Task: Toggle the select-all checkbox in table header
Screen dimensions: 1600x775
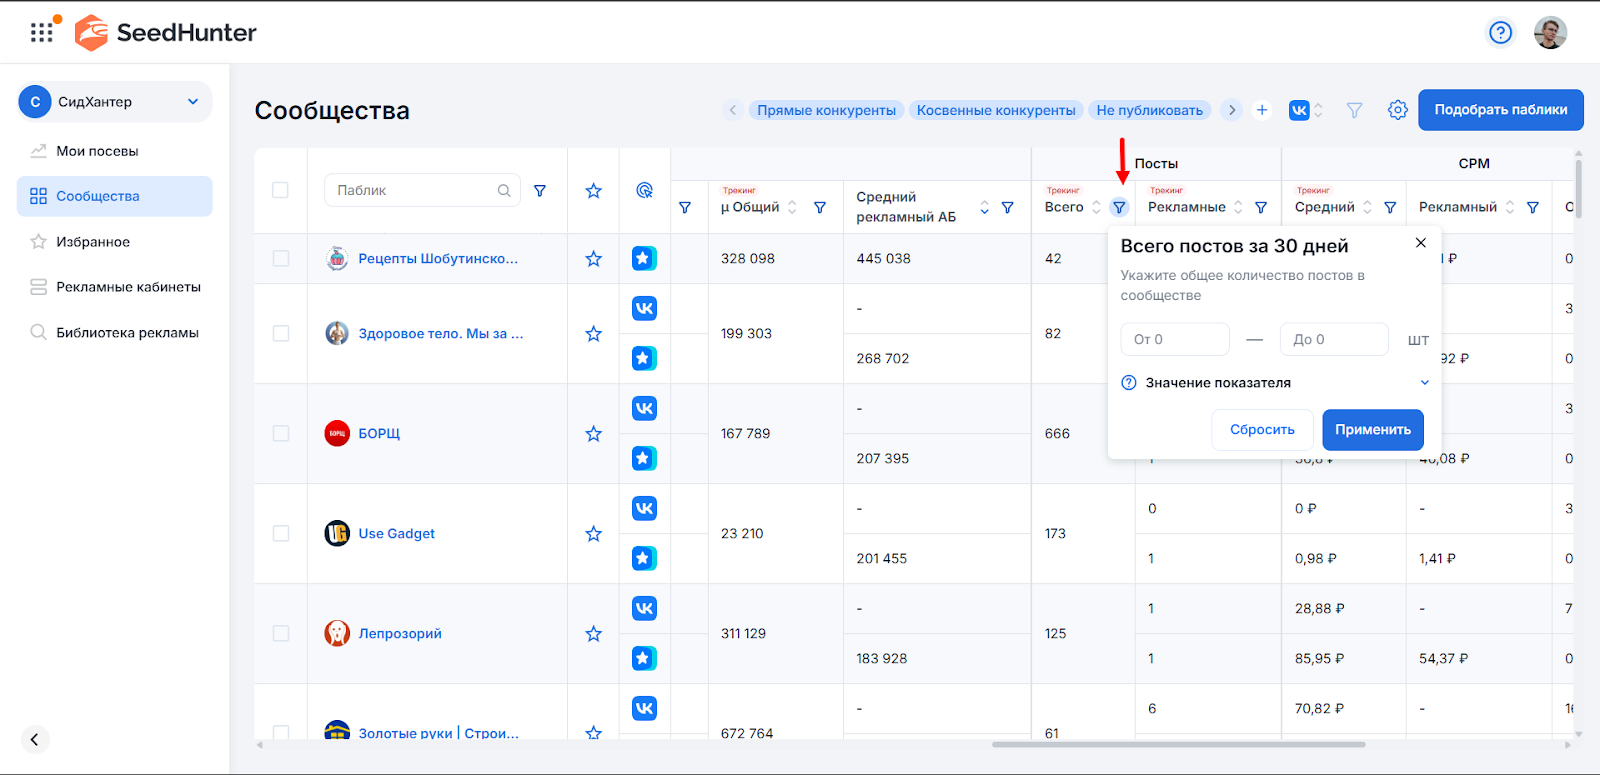Action: point(281,190)
